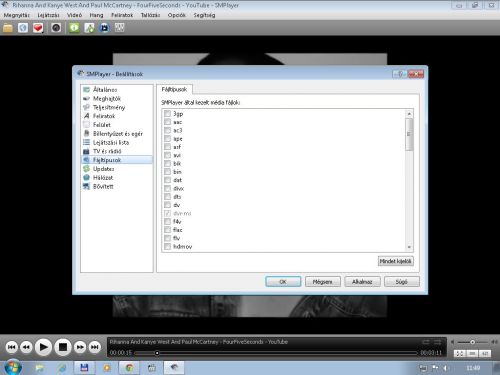Click the video seek bar handle

[x=157, y=353]
